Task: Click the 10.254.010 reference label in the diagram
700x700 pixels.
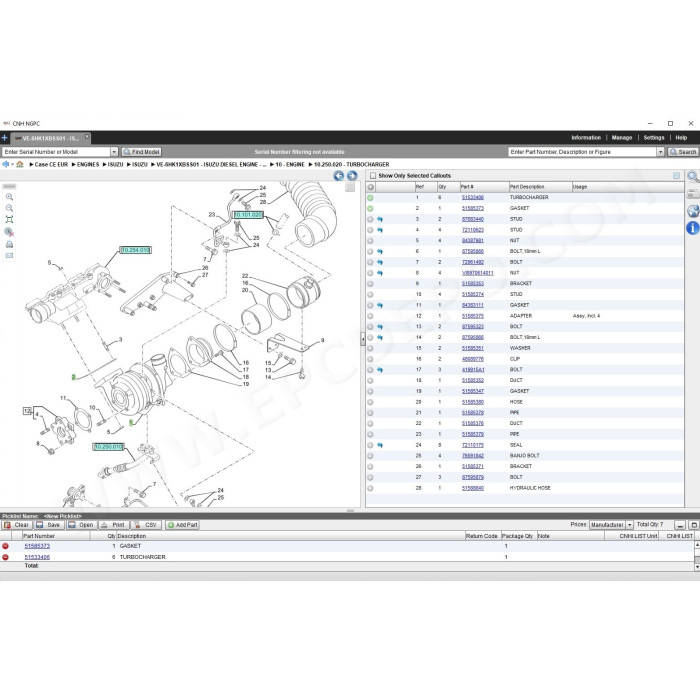Action: (136, 250)
